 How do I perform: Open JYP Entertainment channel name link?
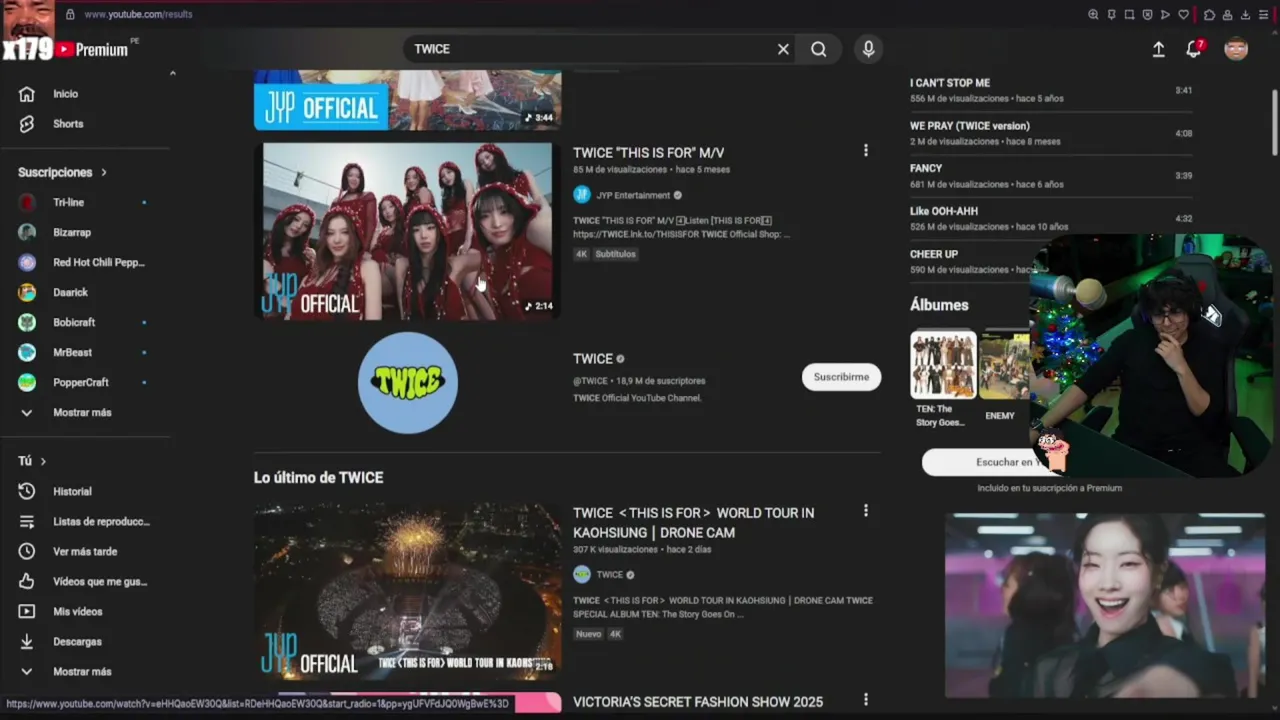tap(633, 195)
